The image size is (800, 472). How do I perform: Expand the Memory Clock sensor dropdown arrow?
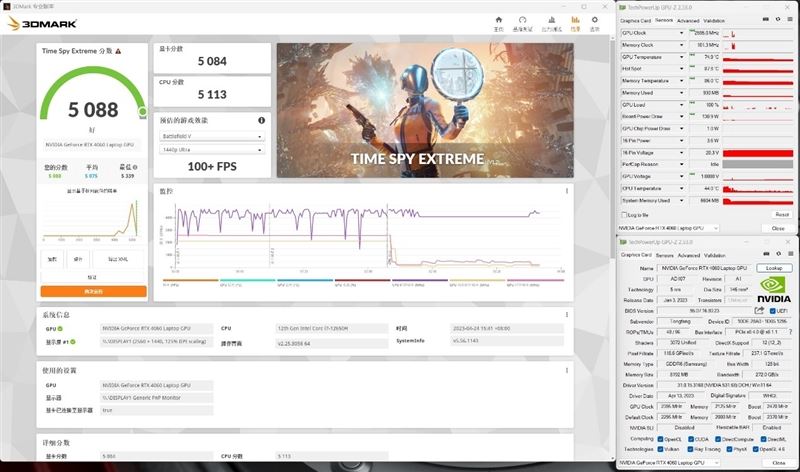click(x=681, y=45)
